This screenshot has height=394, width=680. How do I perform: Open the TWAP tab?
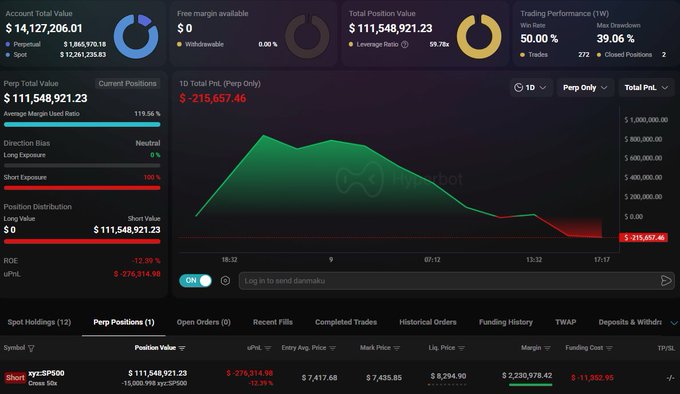tap(566, 322)
